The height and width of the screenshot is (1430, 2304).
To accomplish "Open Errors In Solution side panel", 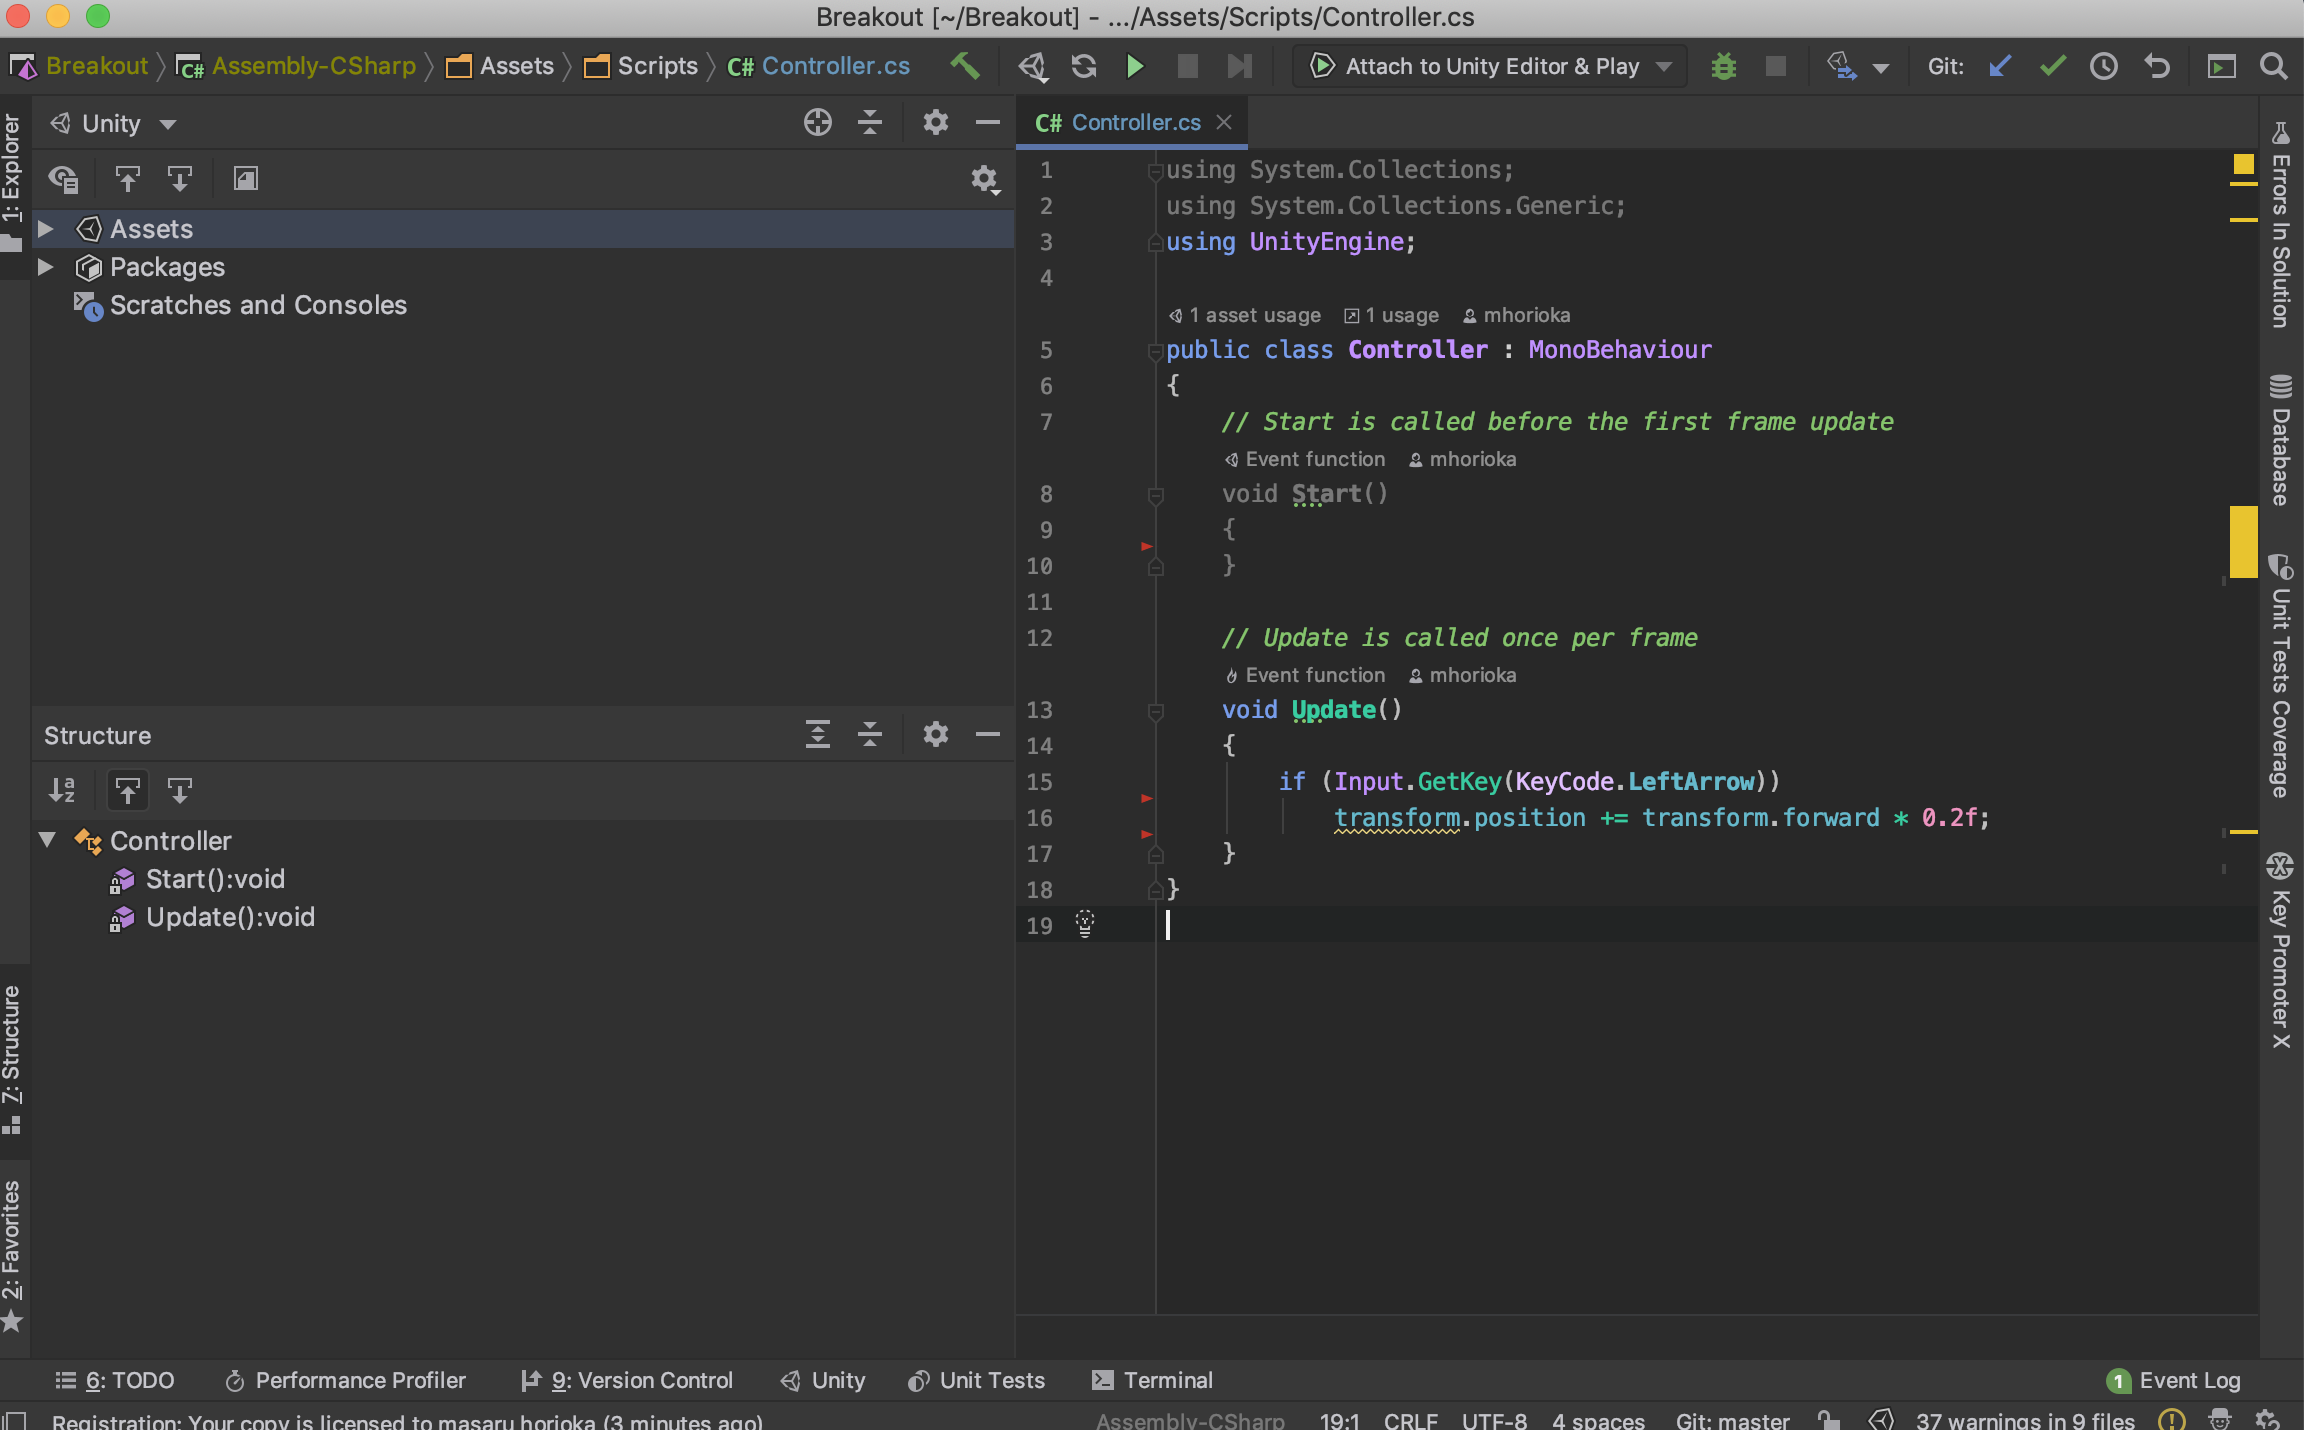I will click(x=2281, y=225).
